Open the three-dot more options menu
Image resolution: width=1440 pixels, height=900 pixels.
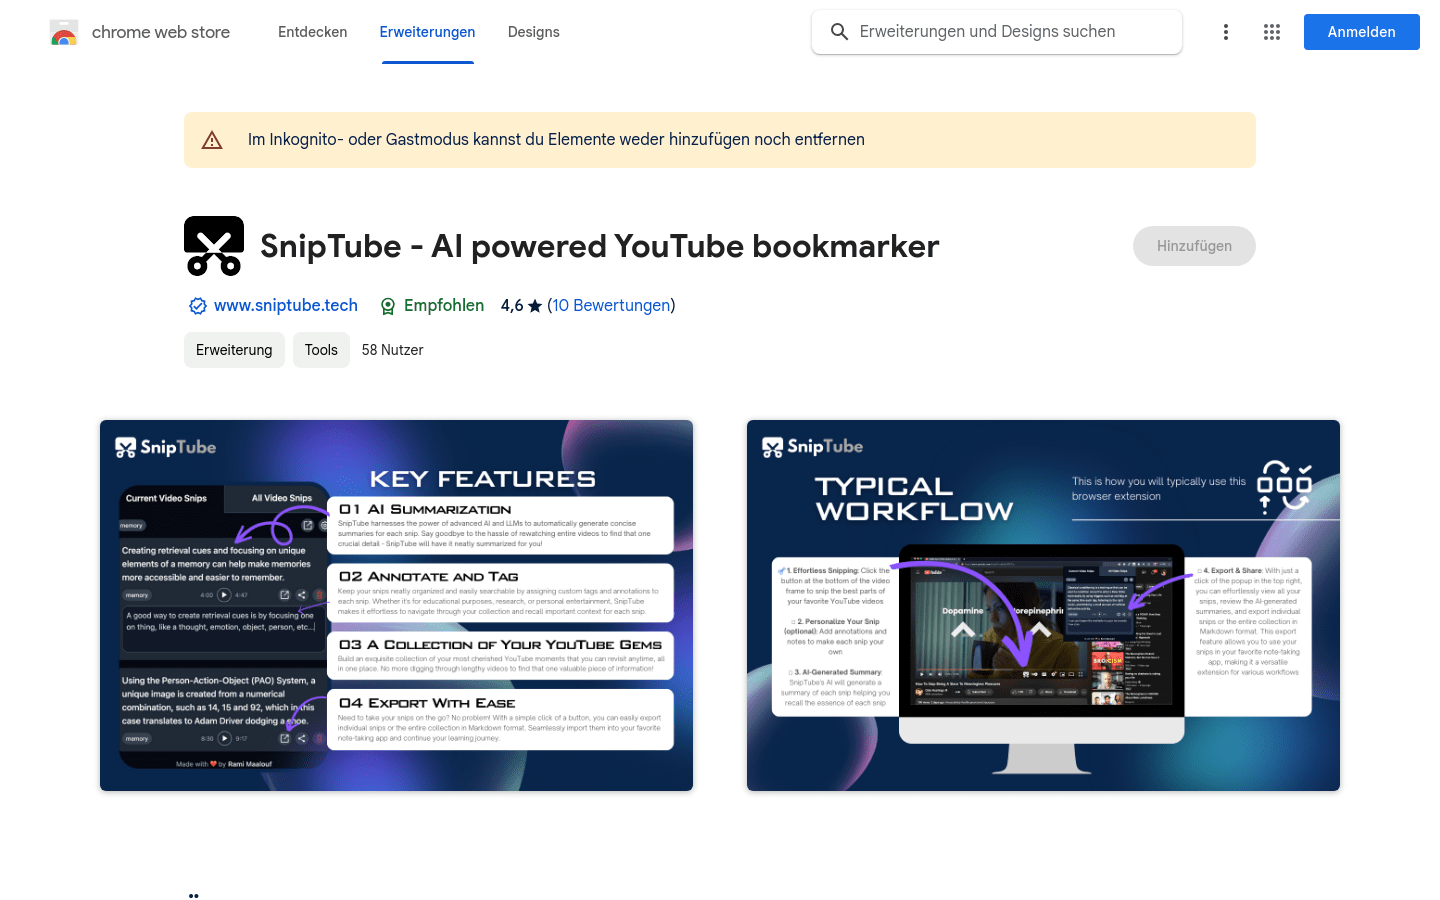(x=1226, y=32)
